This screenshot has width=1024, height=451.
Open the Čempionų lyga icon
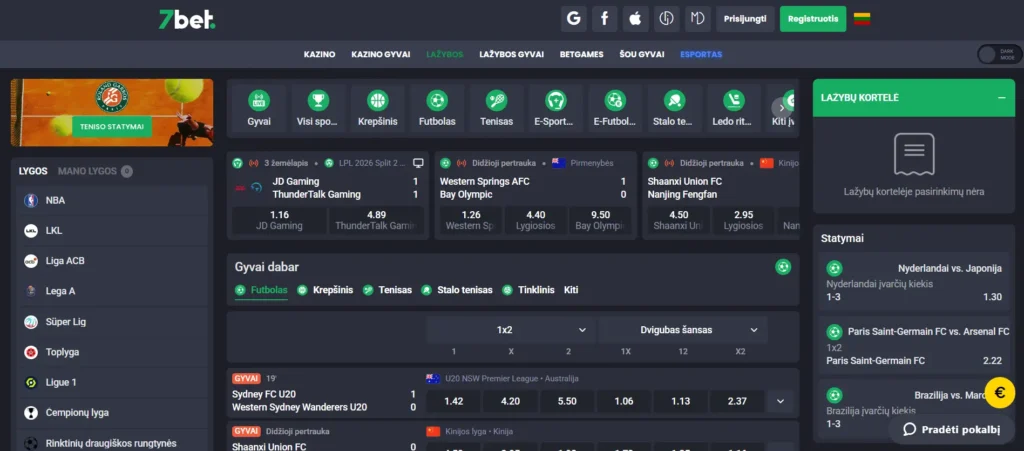[x=31, y=412]
